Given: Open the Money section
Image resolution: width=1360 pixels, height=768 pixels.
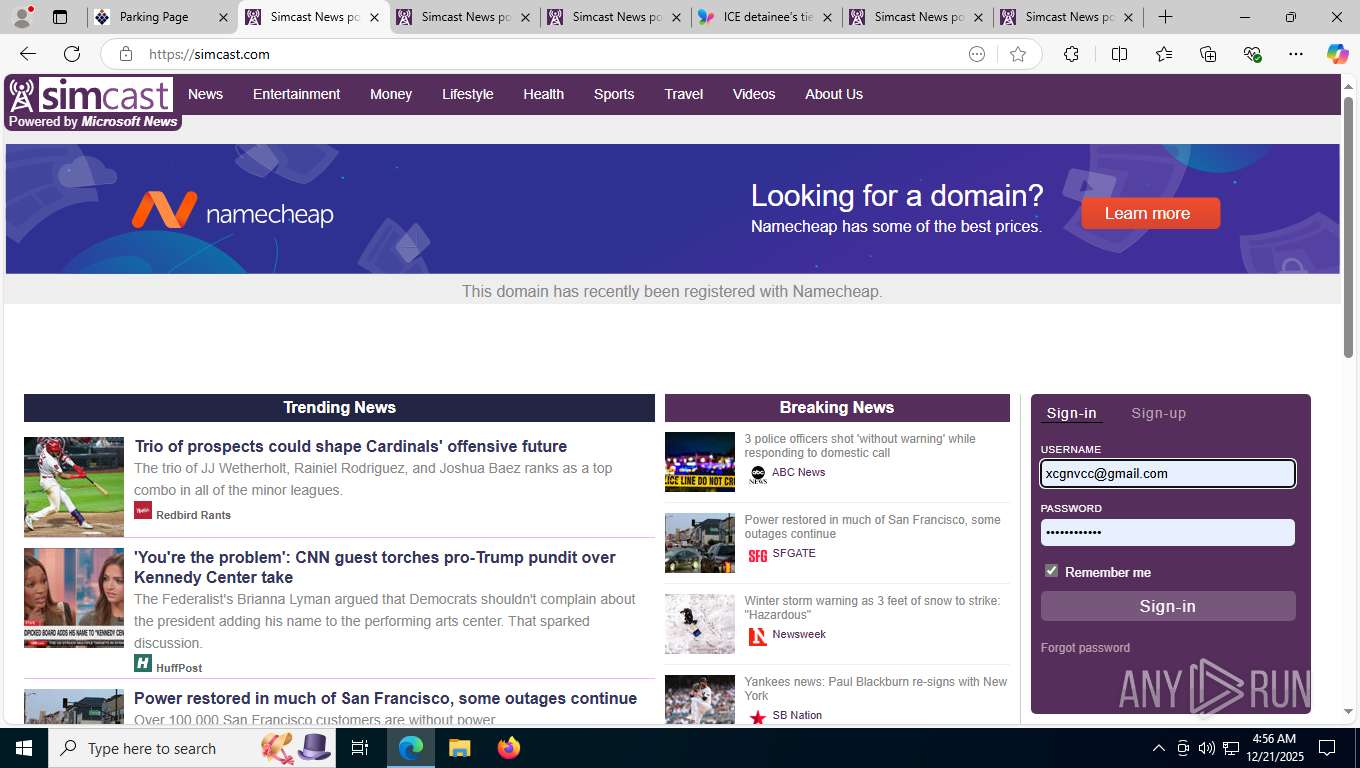Looking at the screenshot, I should click(391, 94).
